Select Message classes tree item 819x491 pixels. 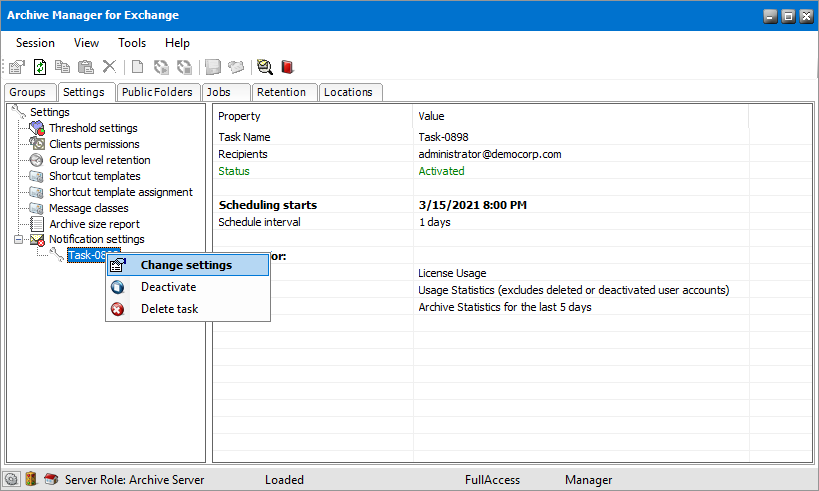tap(89, 208)
